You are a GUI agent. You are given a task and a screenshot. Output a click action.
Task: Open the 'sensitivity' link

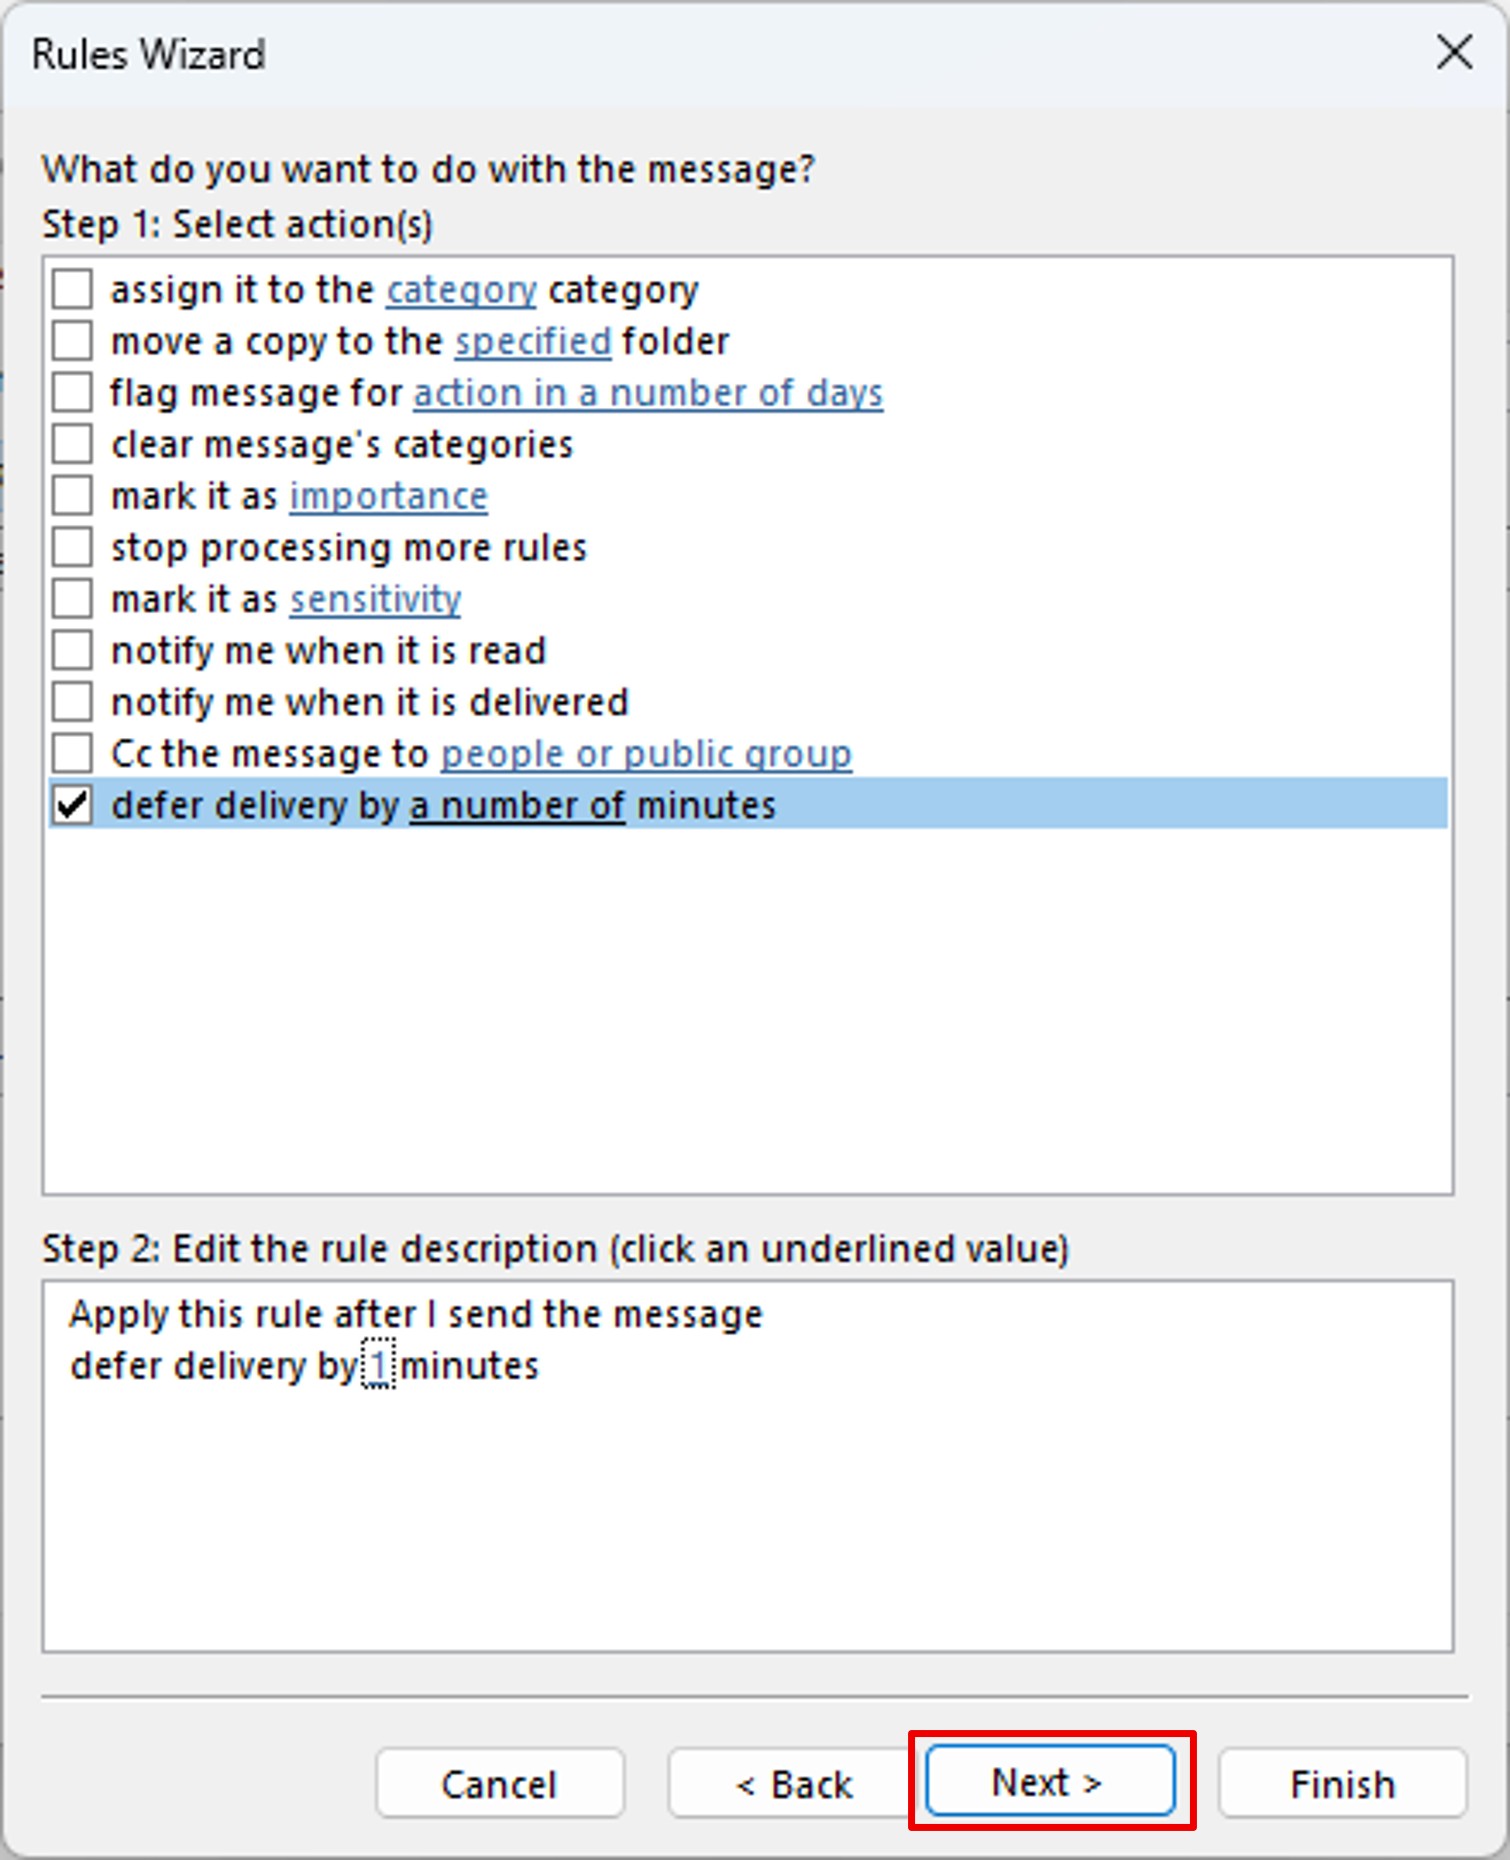pyautogui.click(x=375, y=600)
